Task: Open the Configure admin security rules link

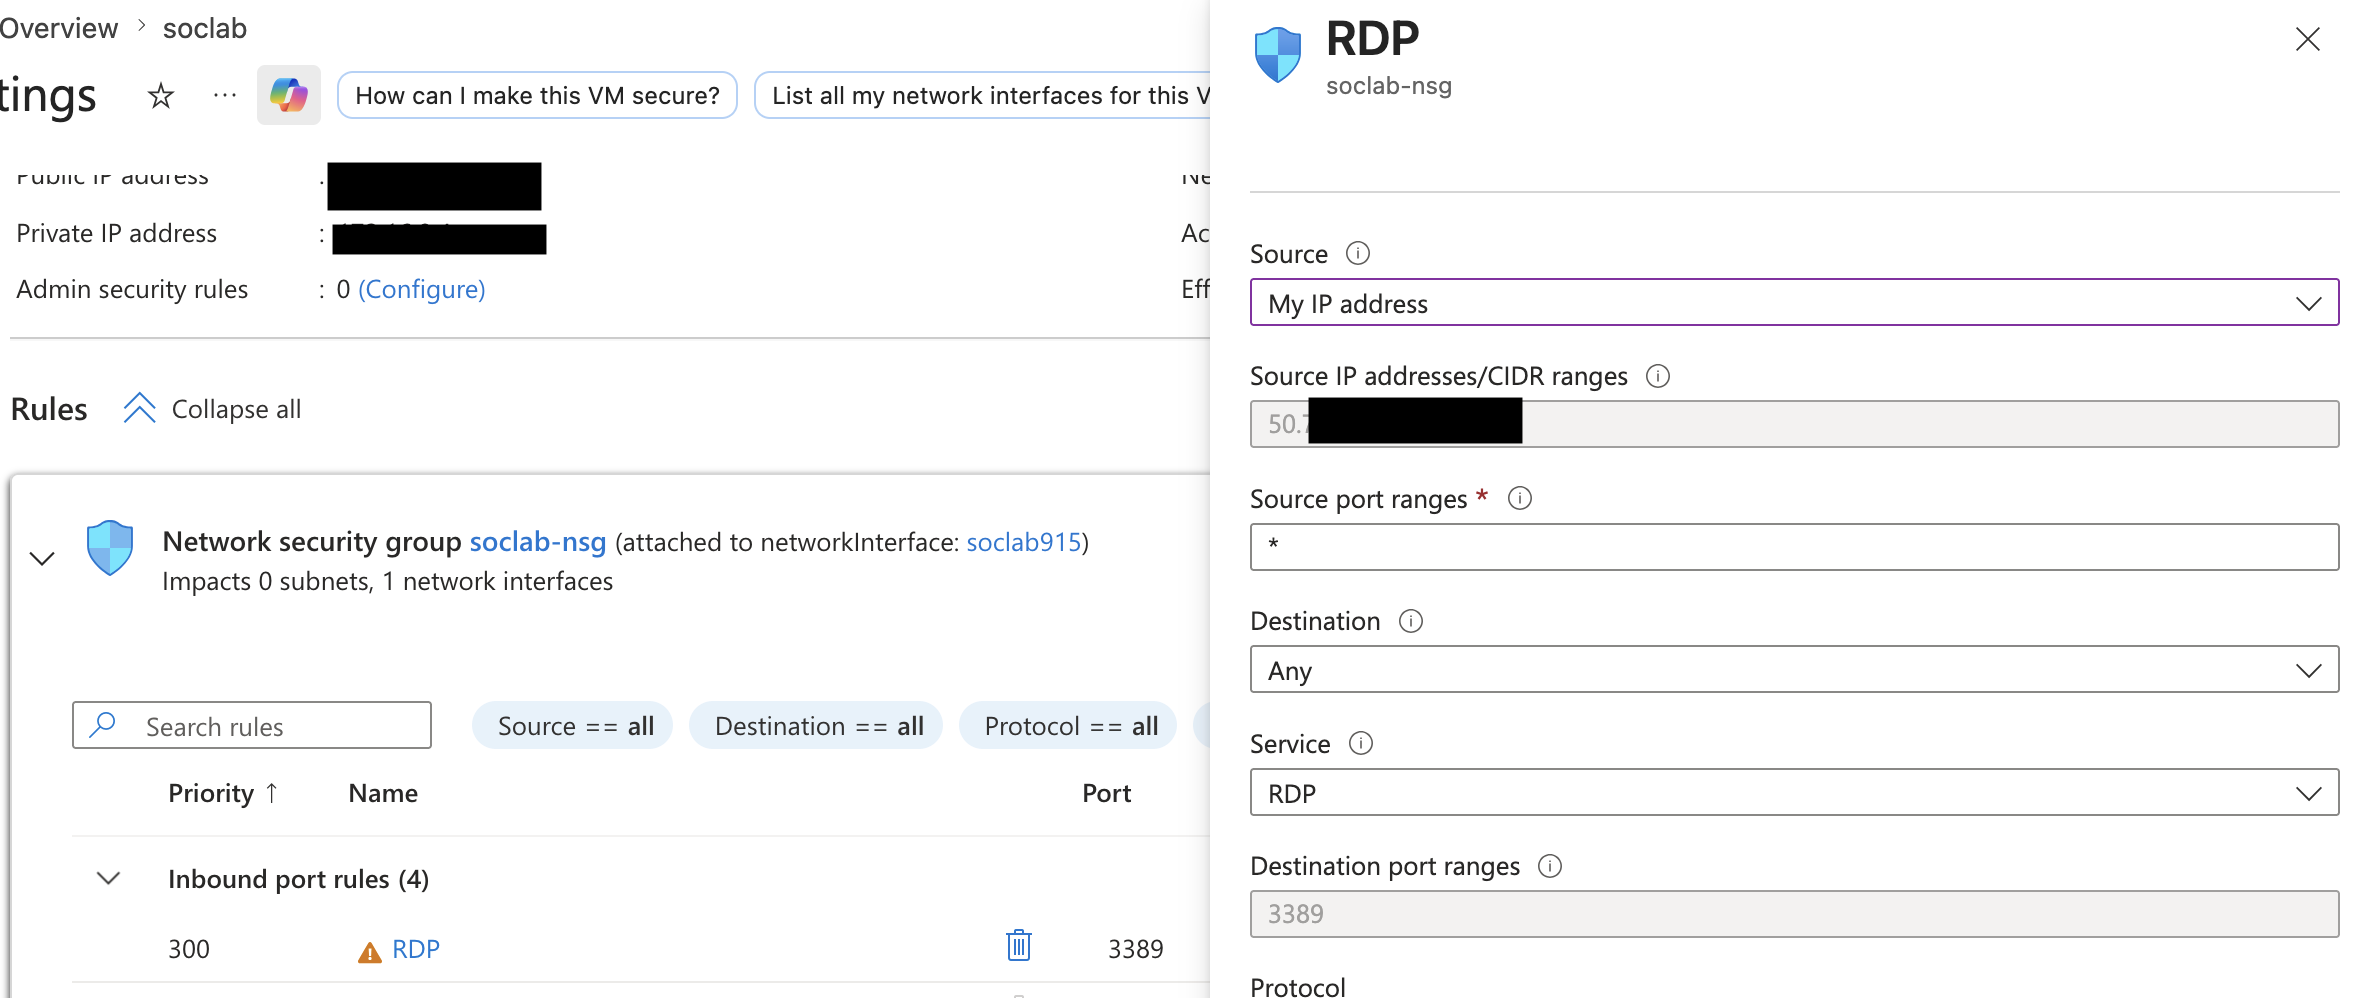Action: (x=422, y=289)
